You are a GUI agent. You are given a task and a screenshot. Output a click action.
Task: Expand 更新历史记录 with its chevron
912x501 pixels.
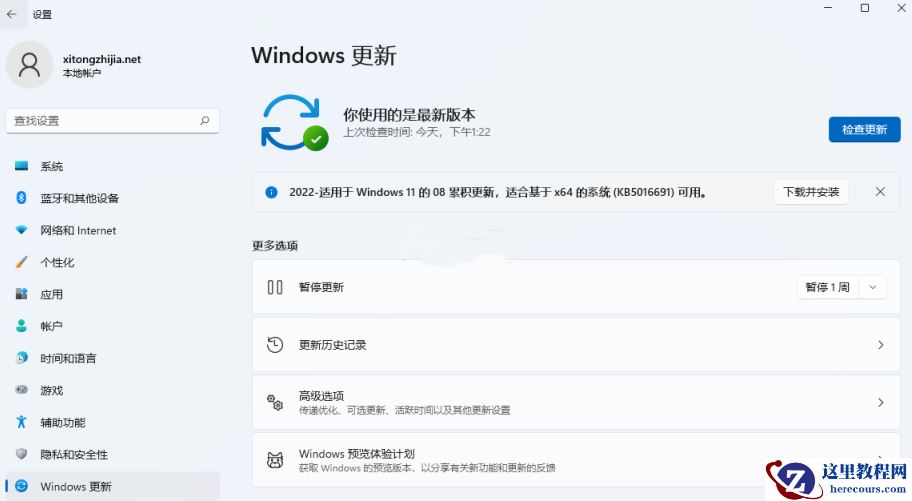[x=881, y=344]
